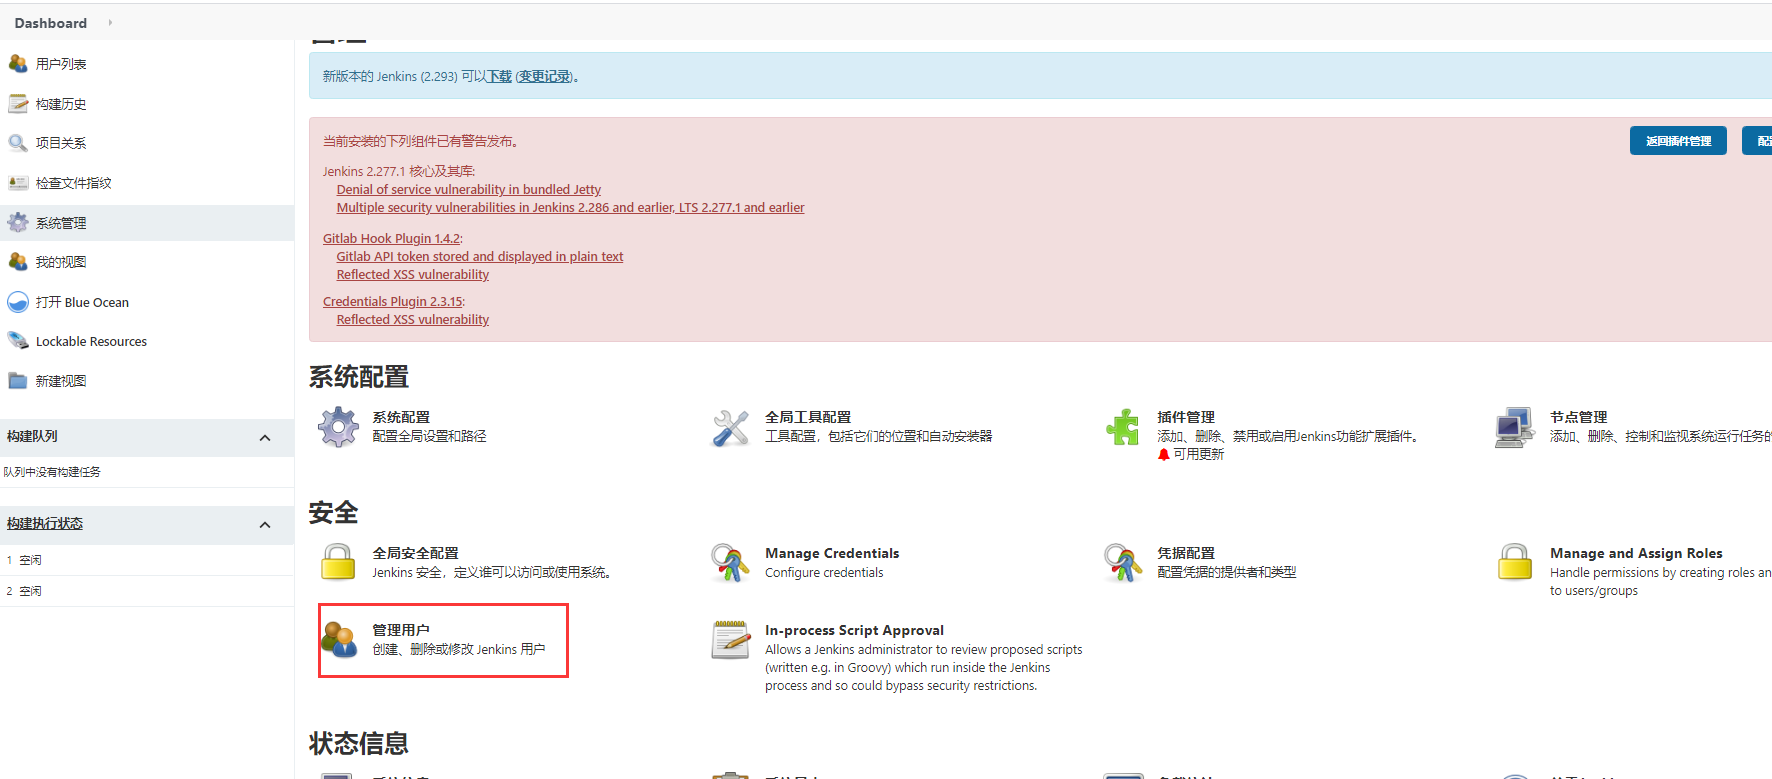Click the red bell 可用更新 icon
Image resolution: width=1772 pixels, height=779 pixels.
1164,454
